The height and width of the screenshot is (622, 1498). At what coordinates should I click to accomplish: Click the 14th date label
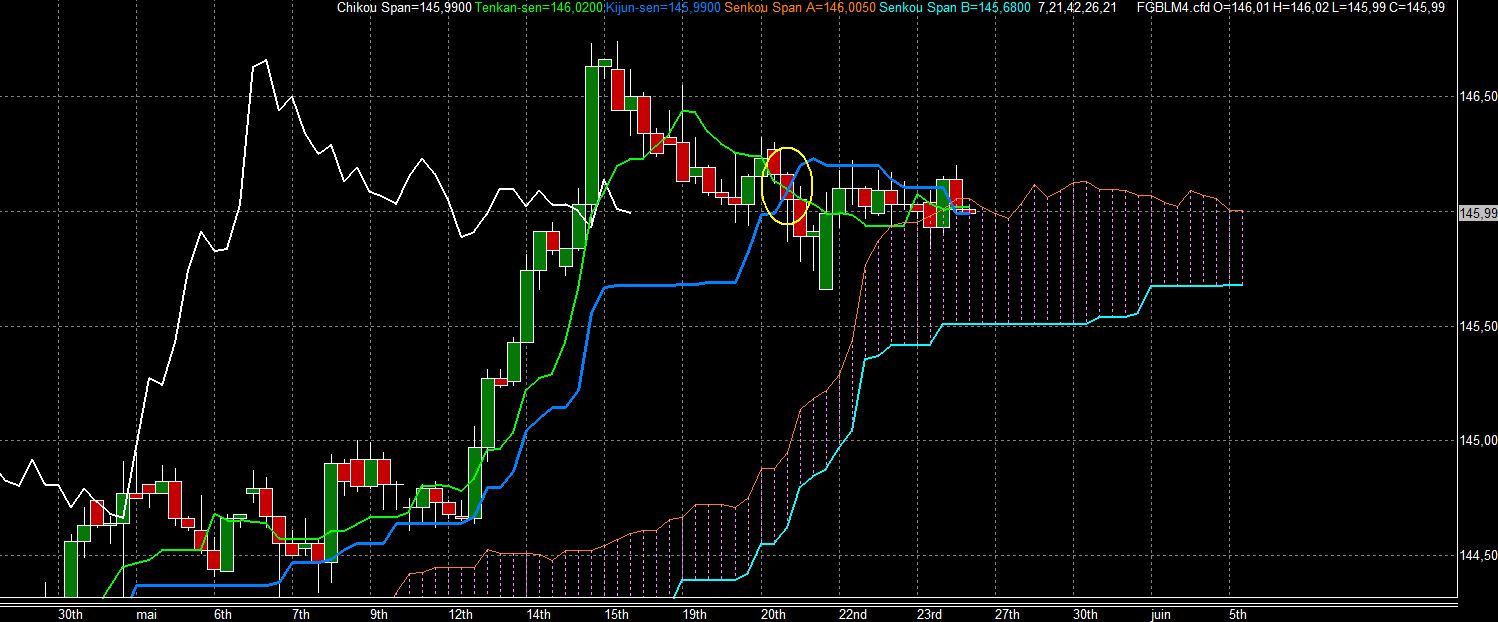pos(540,613)
